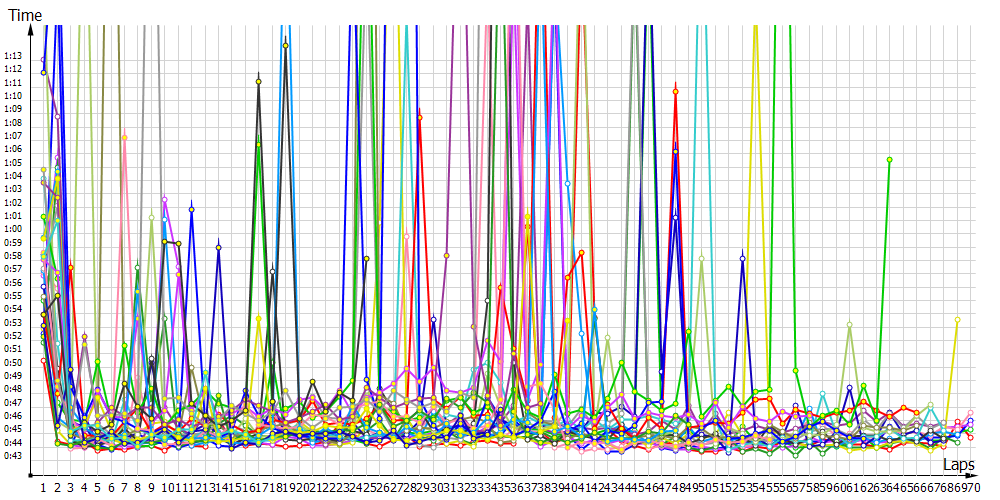The height and width of the screenshot is (500, 1000).
Task: Click the red peak marker at lap 29
Action: [x=420, y=118]
